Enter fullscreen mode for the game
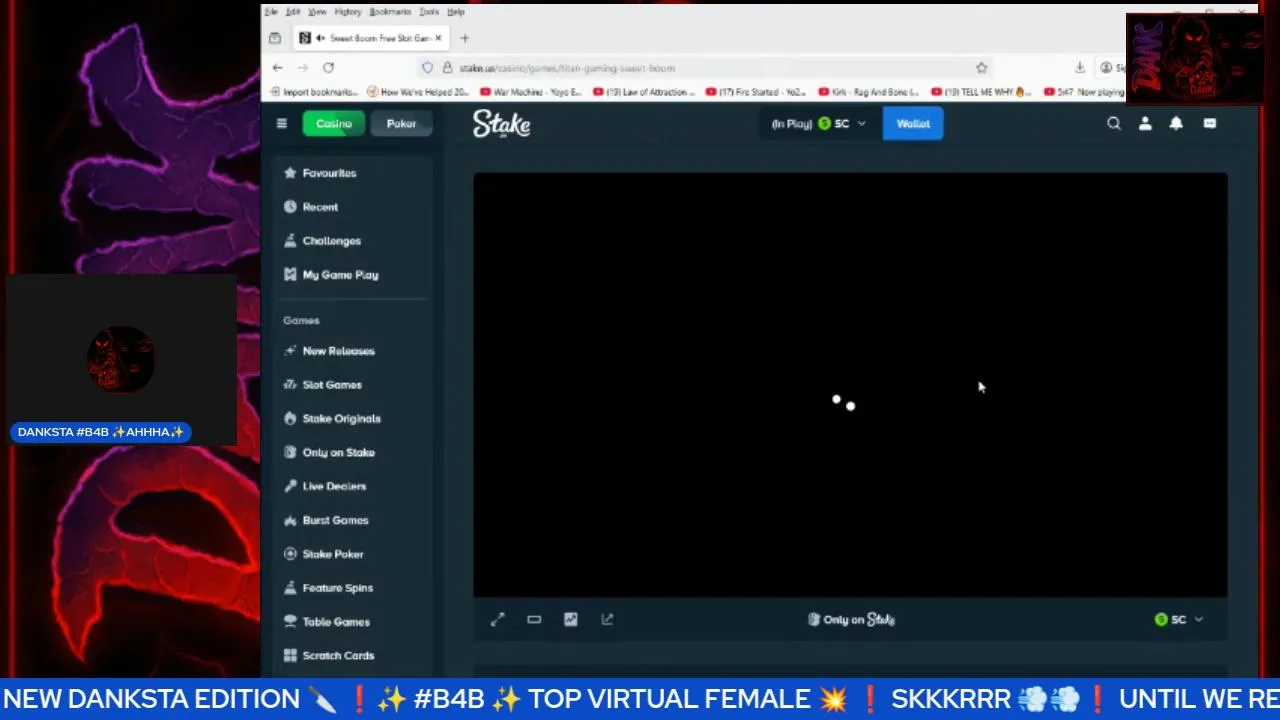Screen dimensions: 1280x720 click(x=498, y=620)
